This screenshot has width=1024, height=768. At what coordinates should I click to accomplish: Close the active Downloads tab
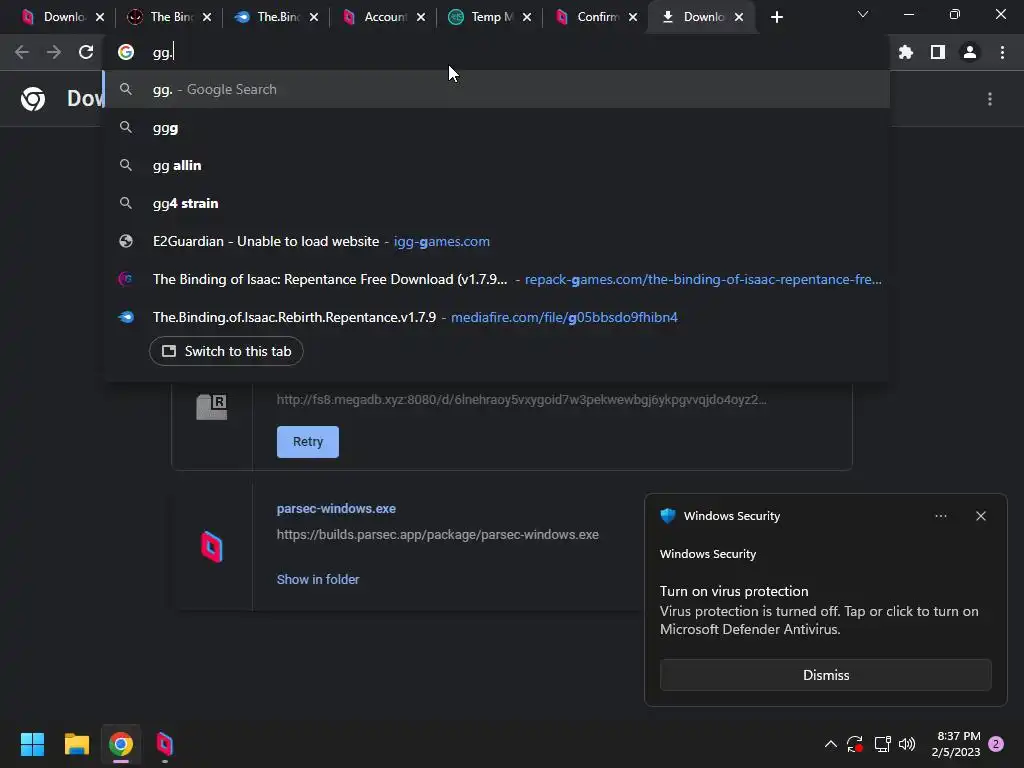coord(739,17)
